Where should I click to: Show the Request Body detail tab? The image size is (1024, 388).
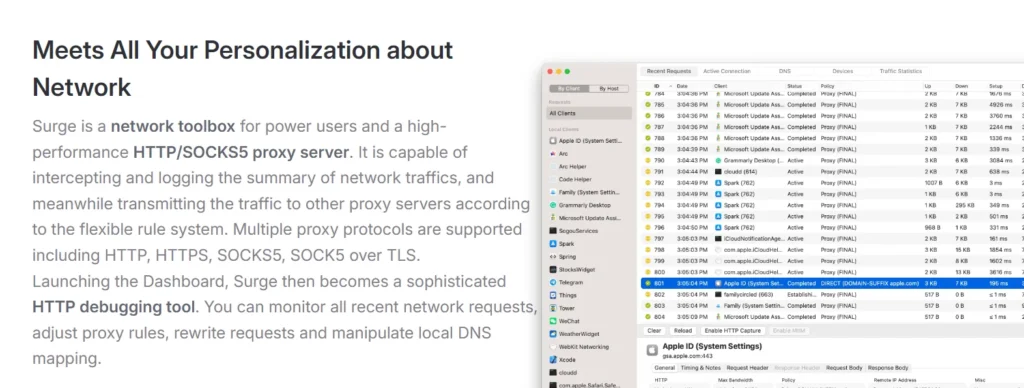(844, 368)
